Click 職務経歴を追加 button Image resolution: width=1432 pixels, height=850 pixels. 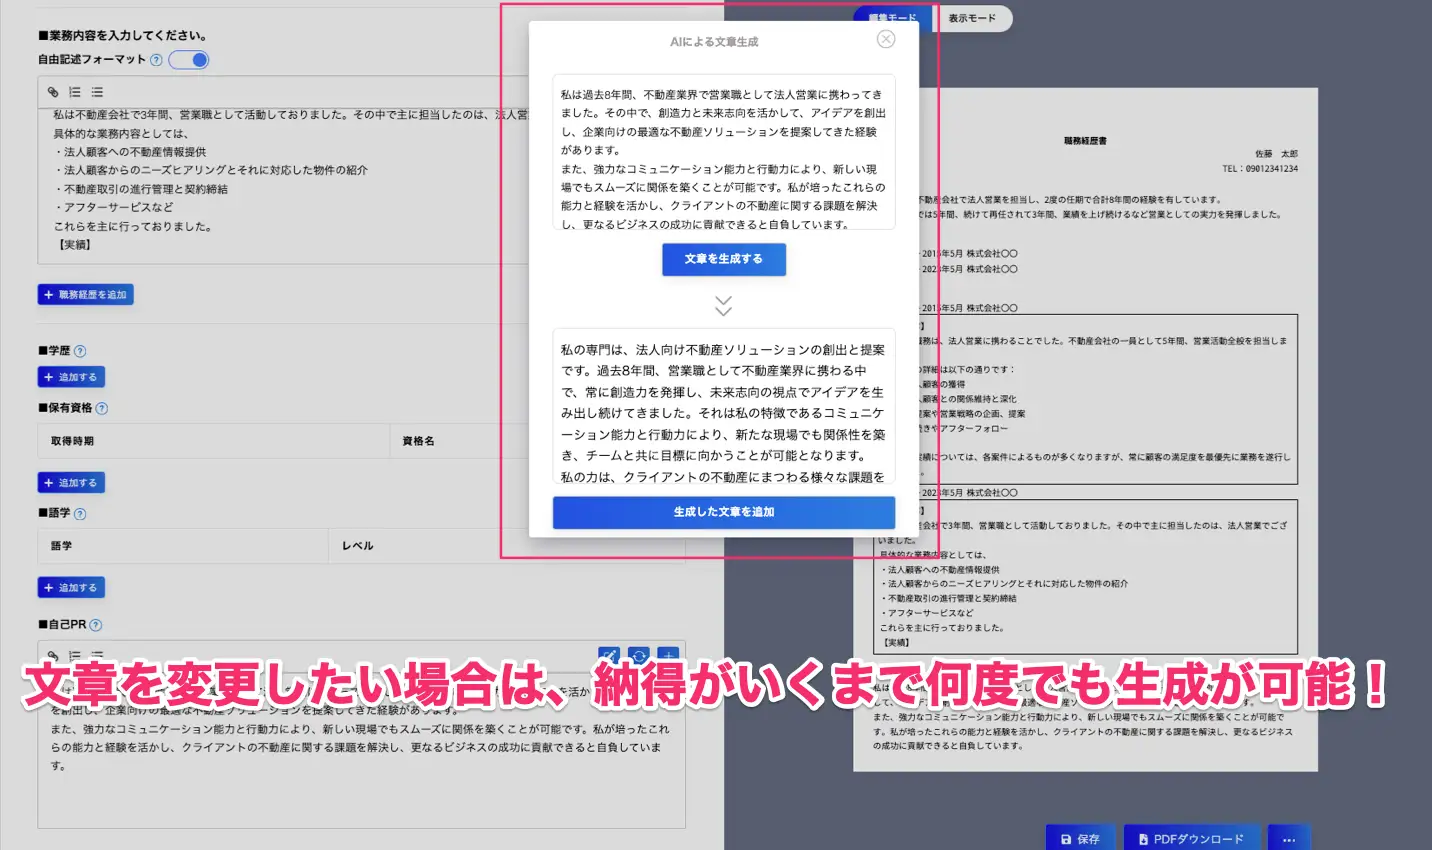click(x=86, y=295)
